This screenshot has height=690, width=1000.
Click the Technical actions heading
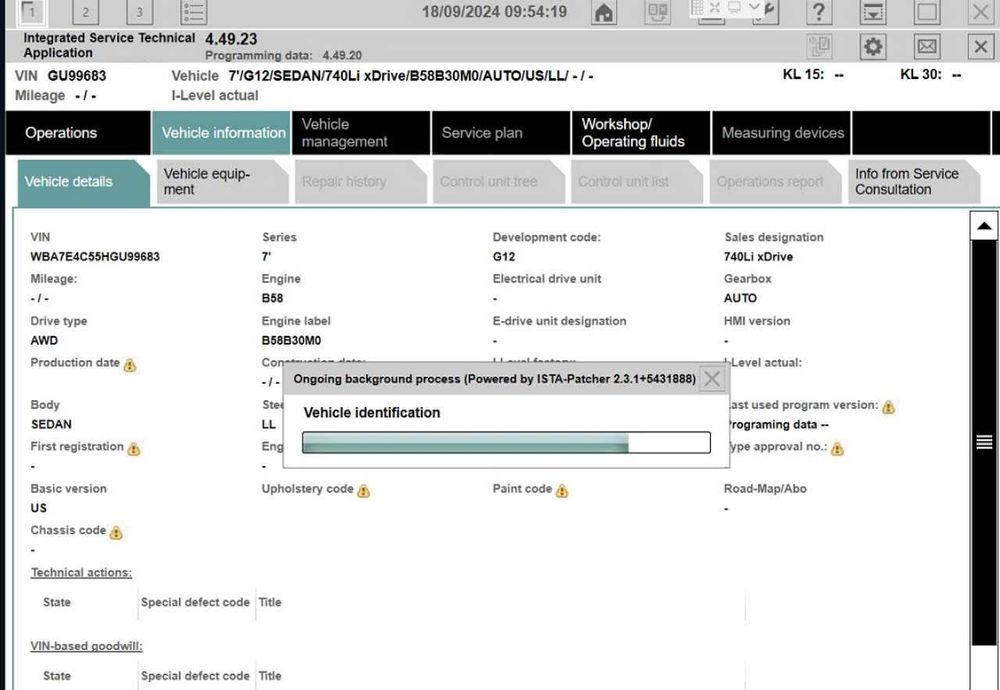tap(82, 573)
